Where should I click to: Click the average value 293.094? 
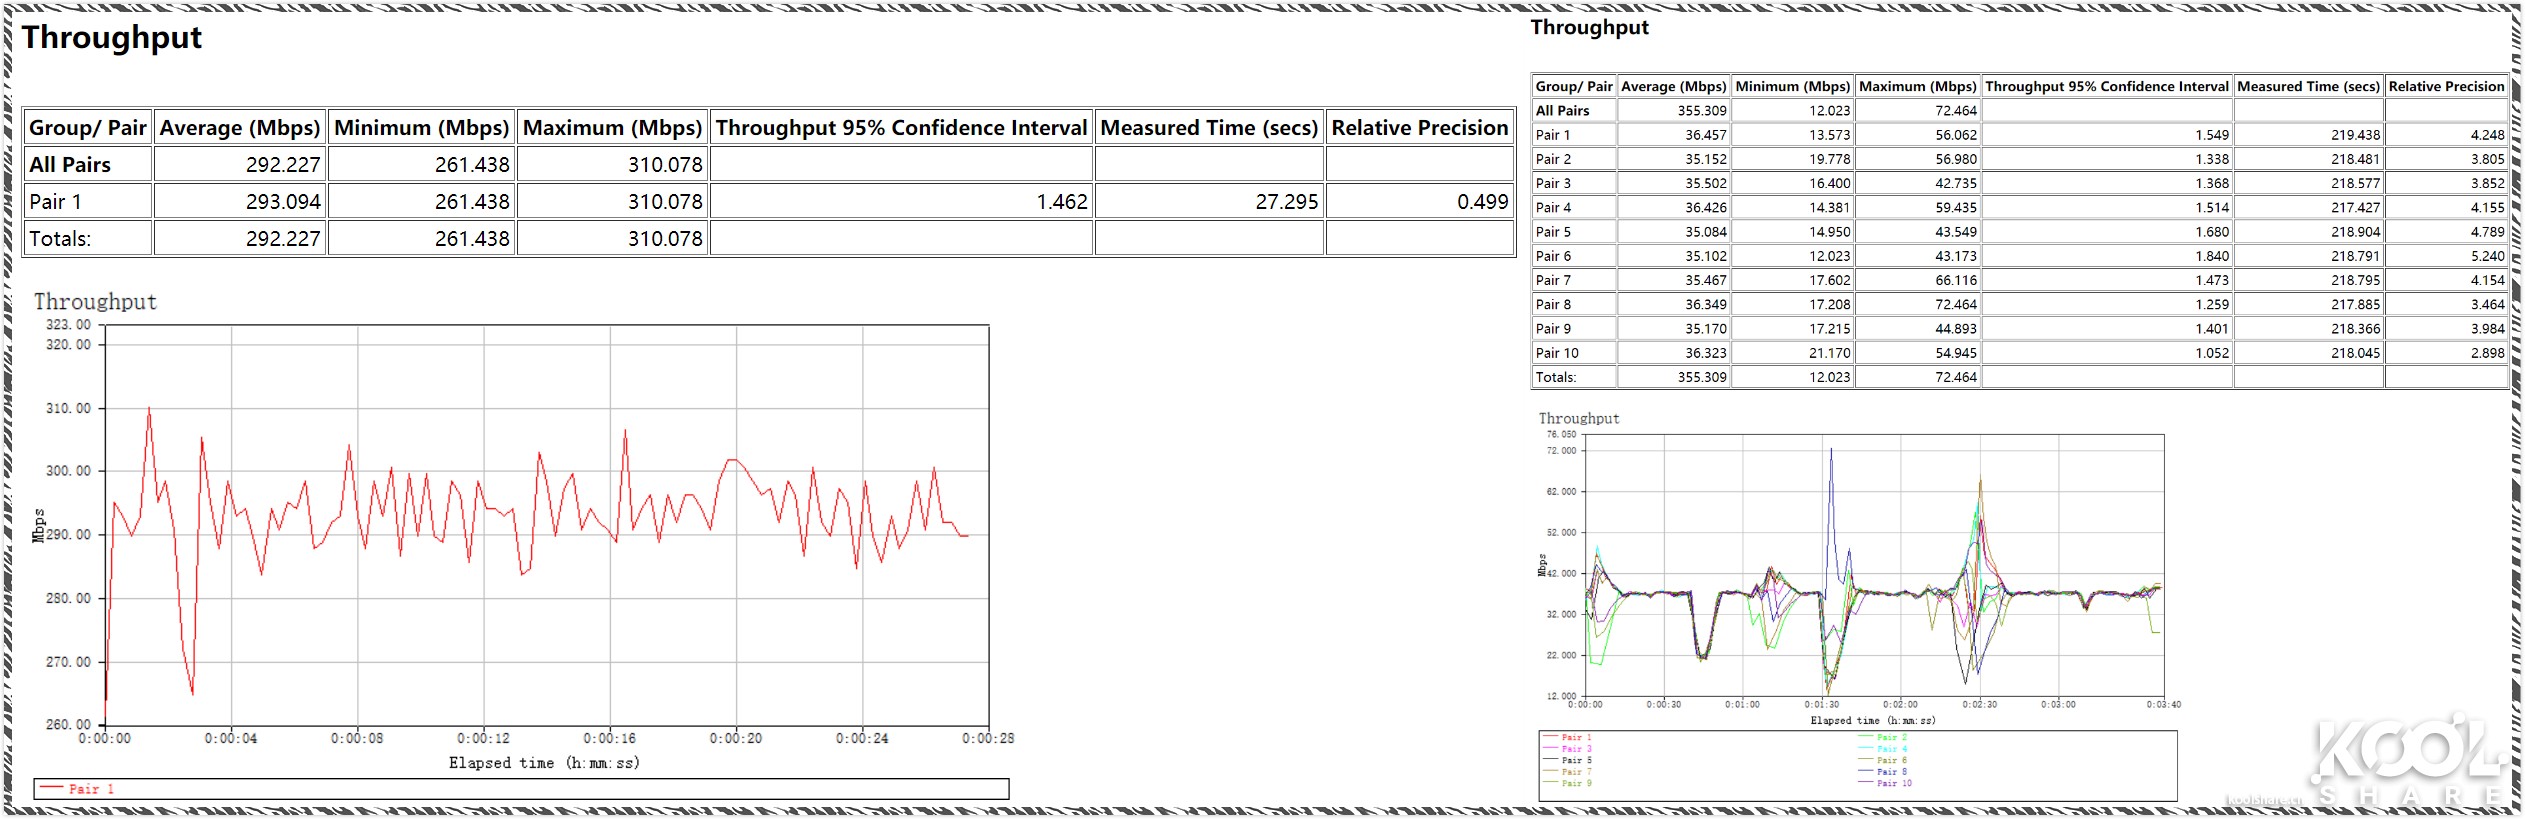[x=283, y=202]
